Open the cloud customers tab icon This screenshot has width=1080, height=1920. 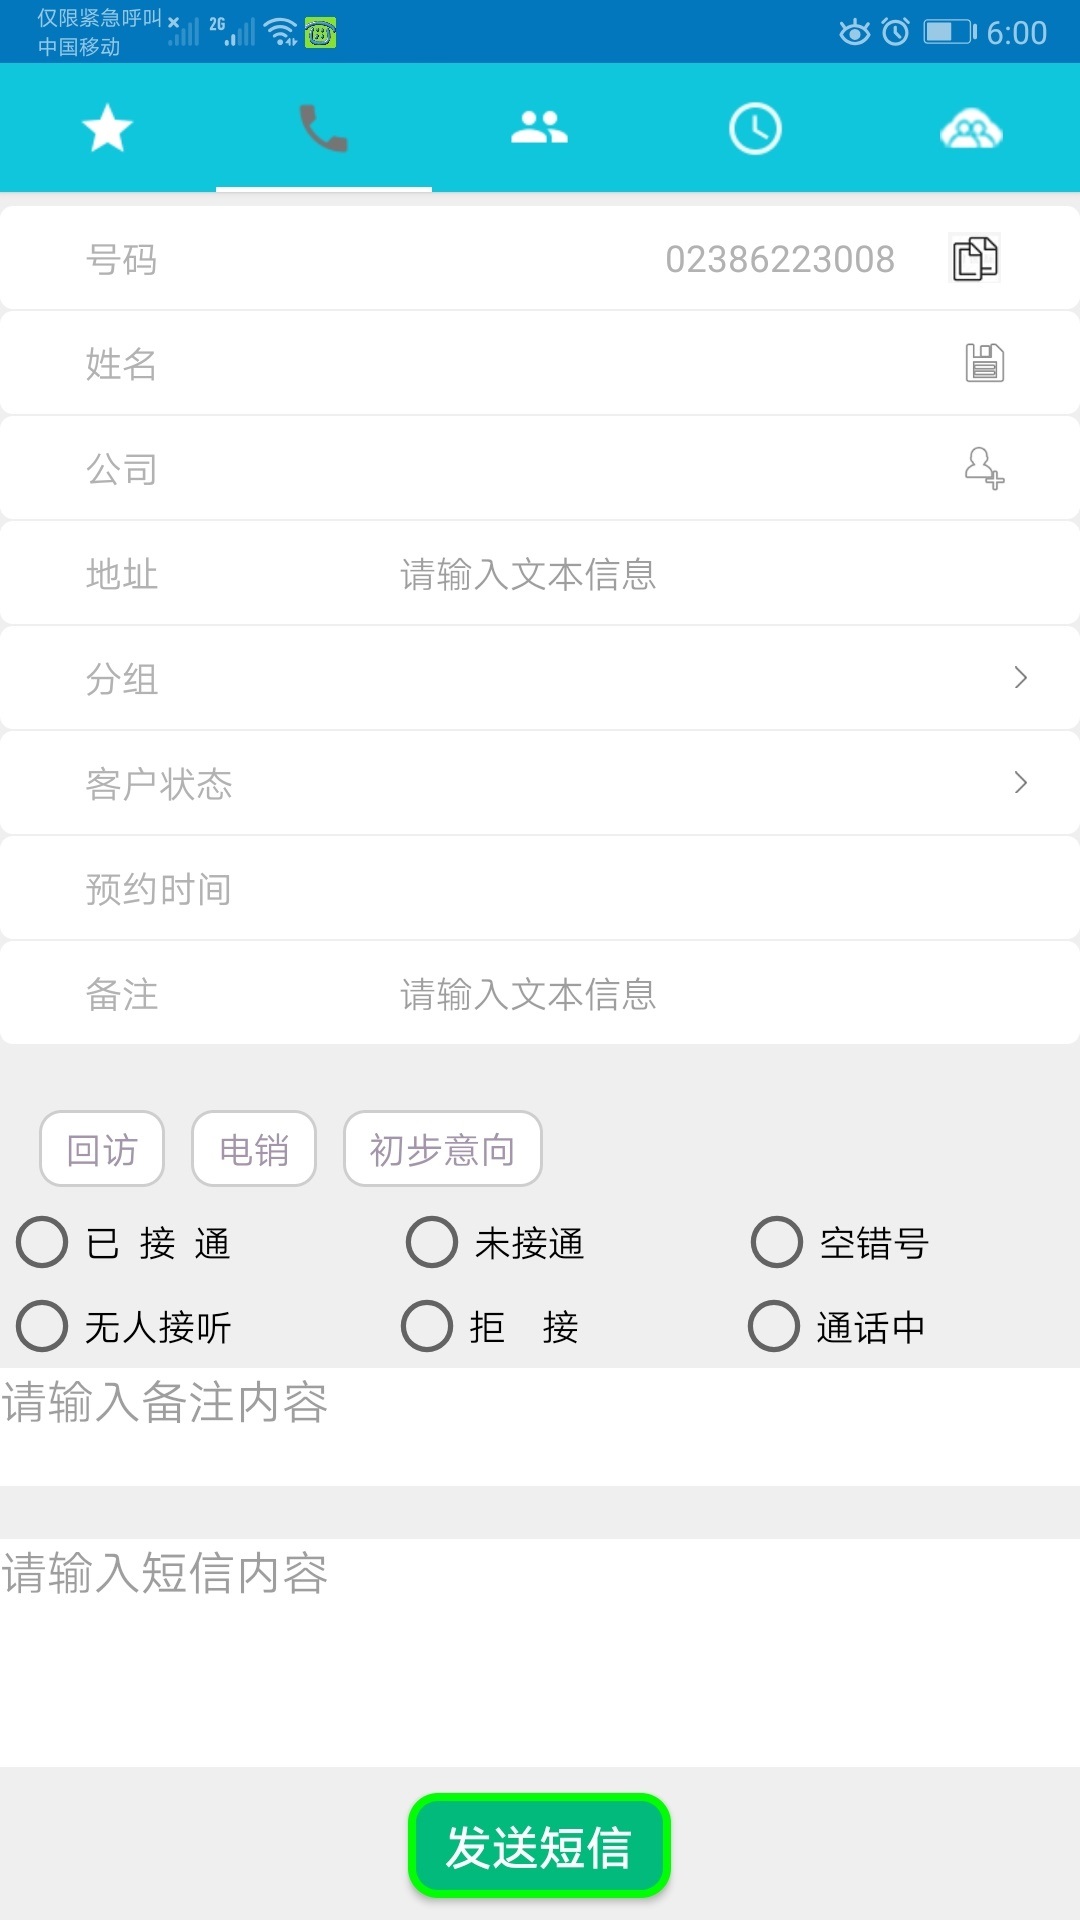point(971,129)
